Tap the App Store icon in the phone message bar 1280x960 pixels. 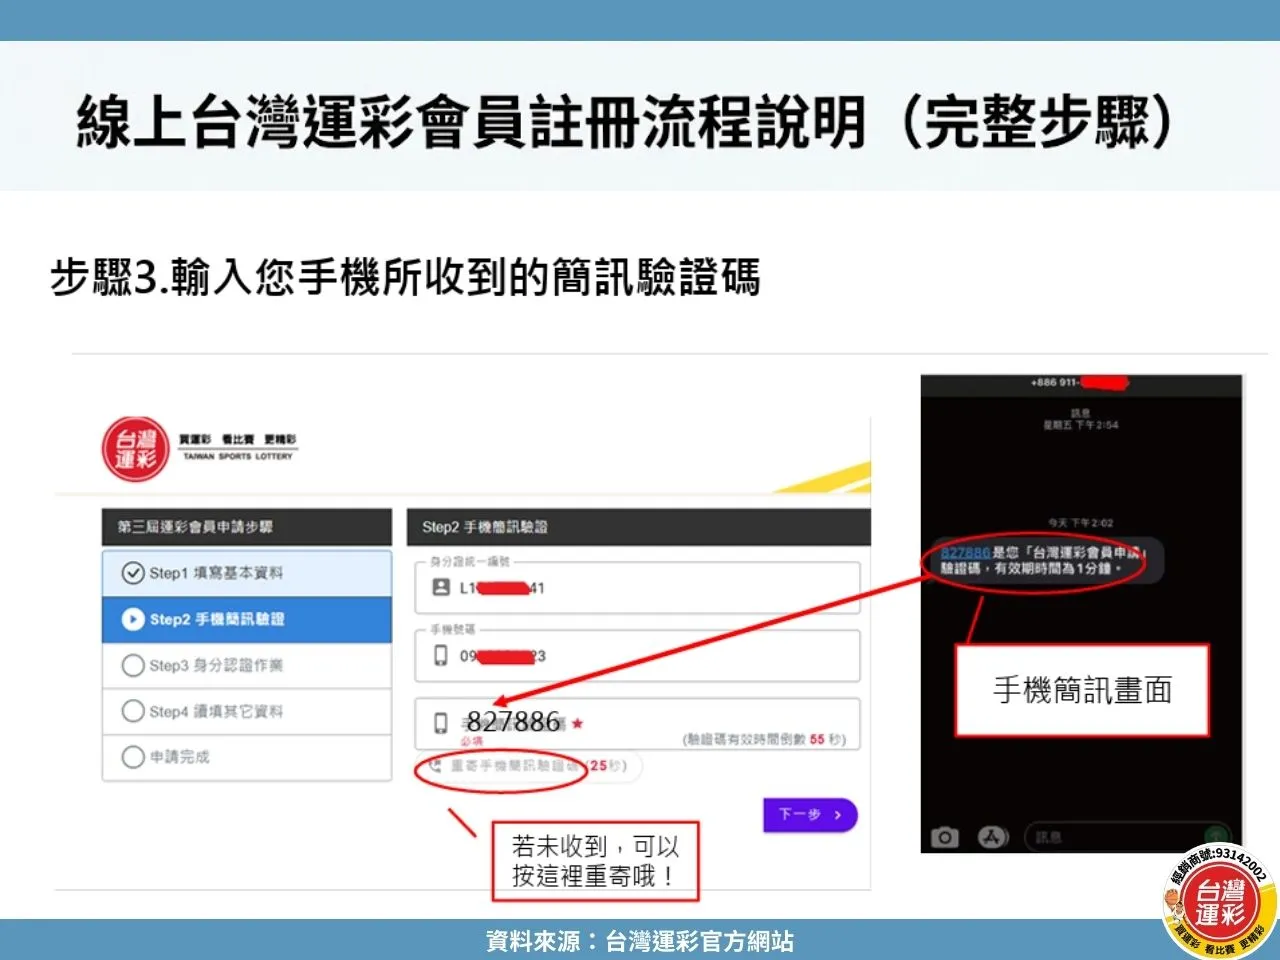pos(991,837)
